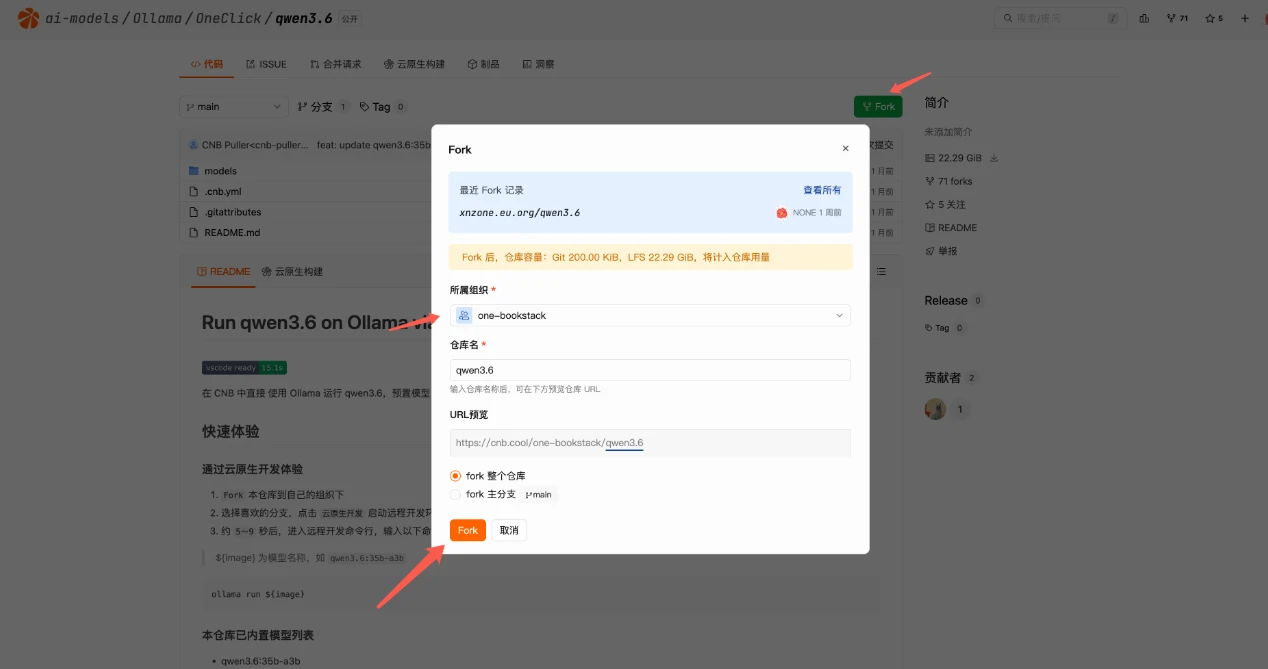This screenshot has width=1268, height=669.
Task: Go to the Ollama breadcrumb
Action: coord(157,18)
